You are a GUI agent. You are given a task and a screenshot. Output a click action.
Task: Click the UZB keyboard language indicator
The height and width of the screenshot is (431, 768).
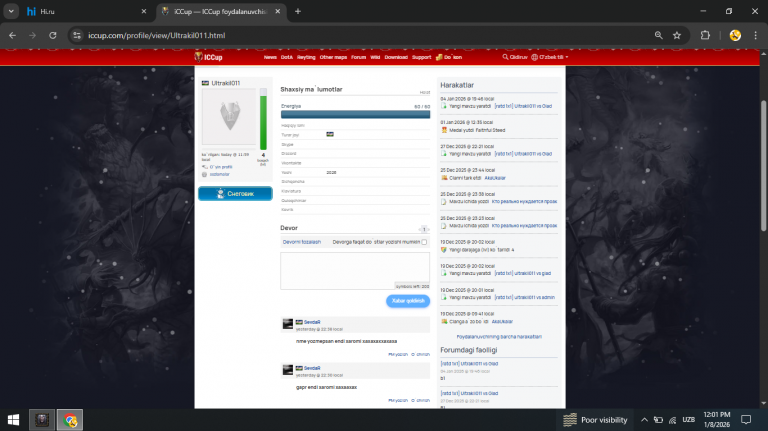pos(688,420)
